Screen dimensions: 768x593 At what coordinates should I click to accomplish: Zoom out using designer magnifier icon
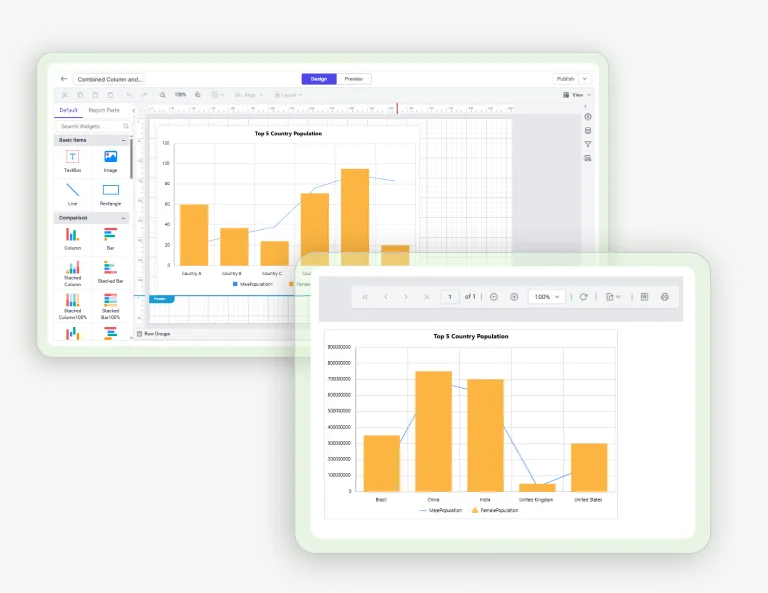point(163,95)
